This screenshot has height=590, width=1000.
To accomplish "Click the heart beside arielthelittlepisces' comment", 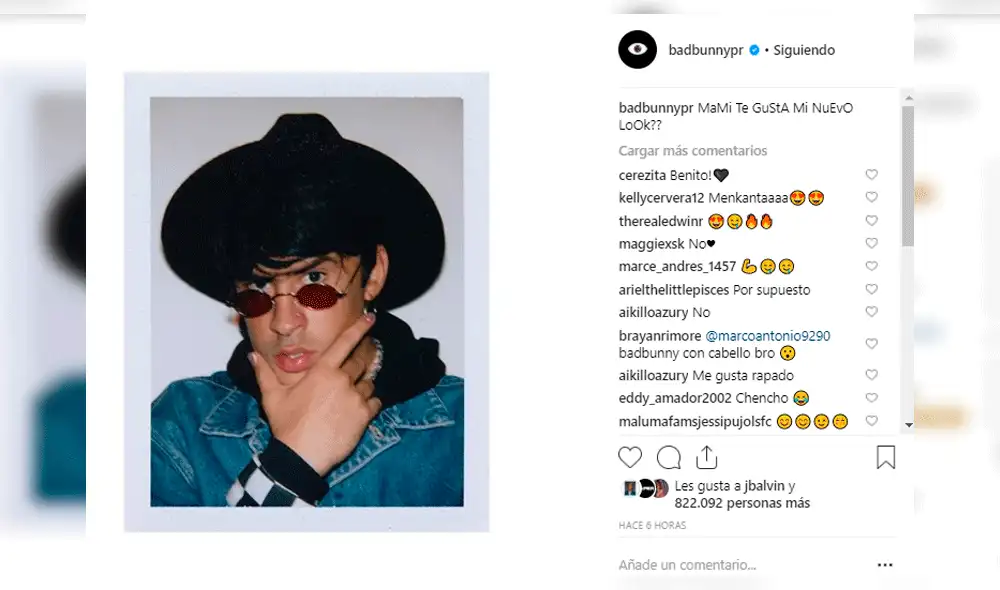I will point(871,289).
